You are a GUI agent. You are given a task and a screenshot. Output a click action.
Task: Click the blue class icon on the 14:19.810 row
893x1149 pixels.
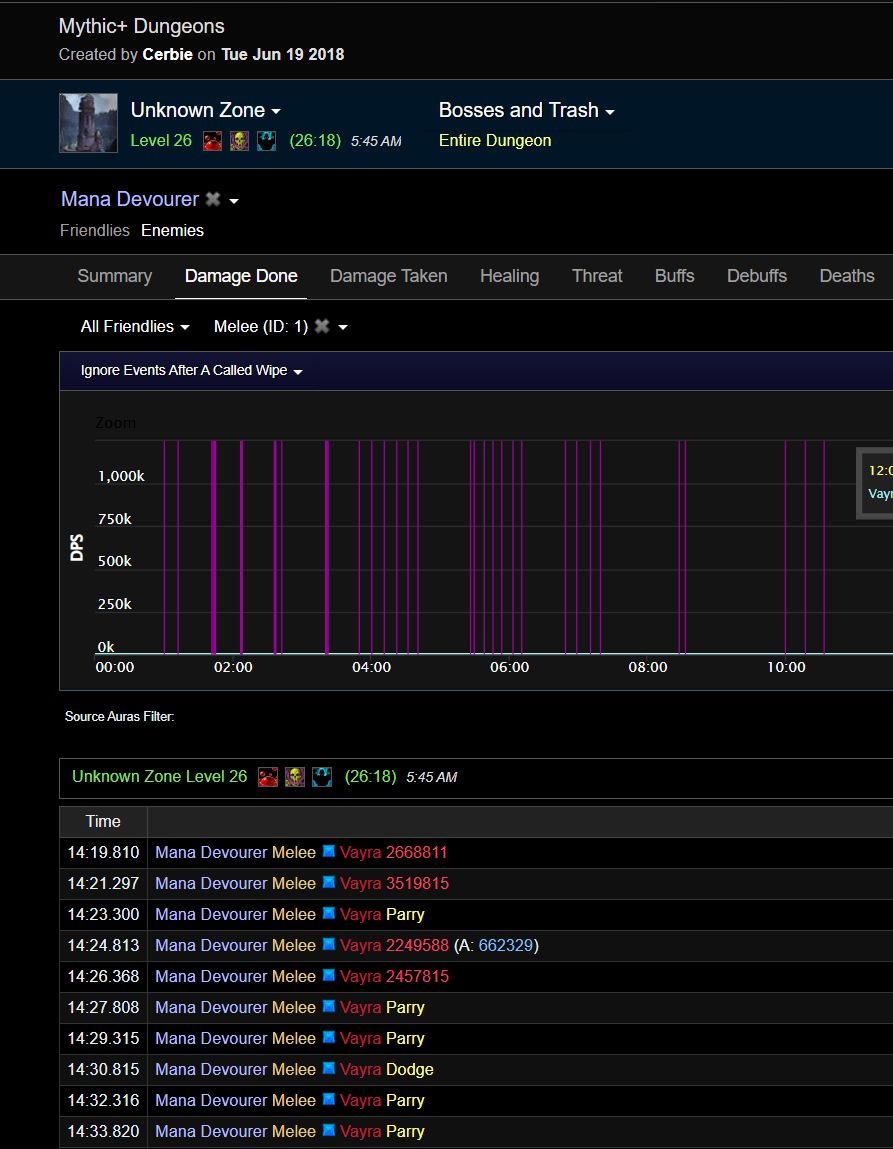[328, 853]
